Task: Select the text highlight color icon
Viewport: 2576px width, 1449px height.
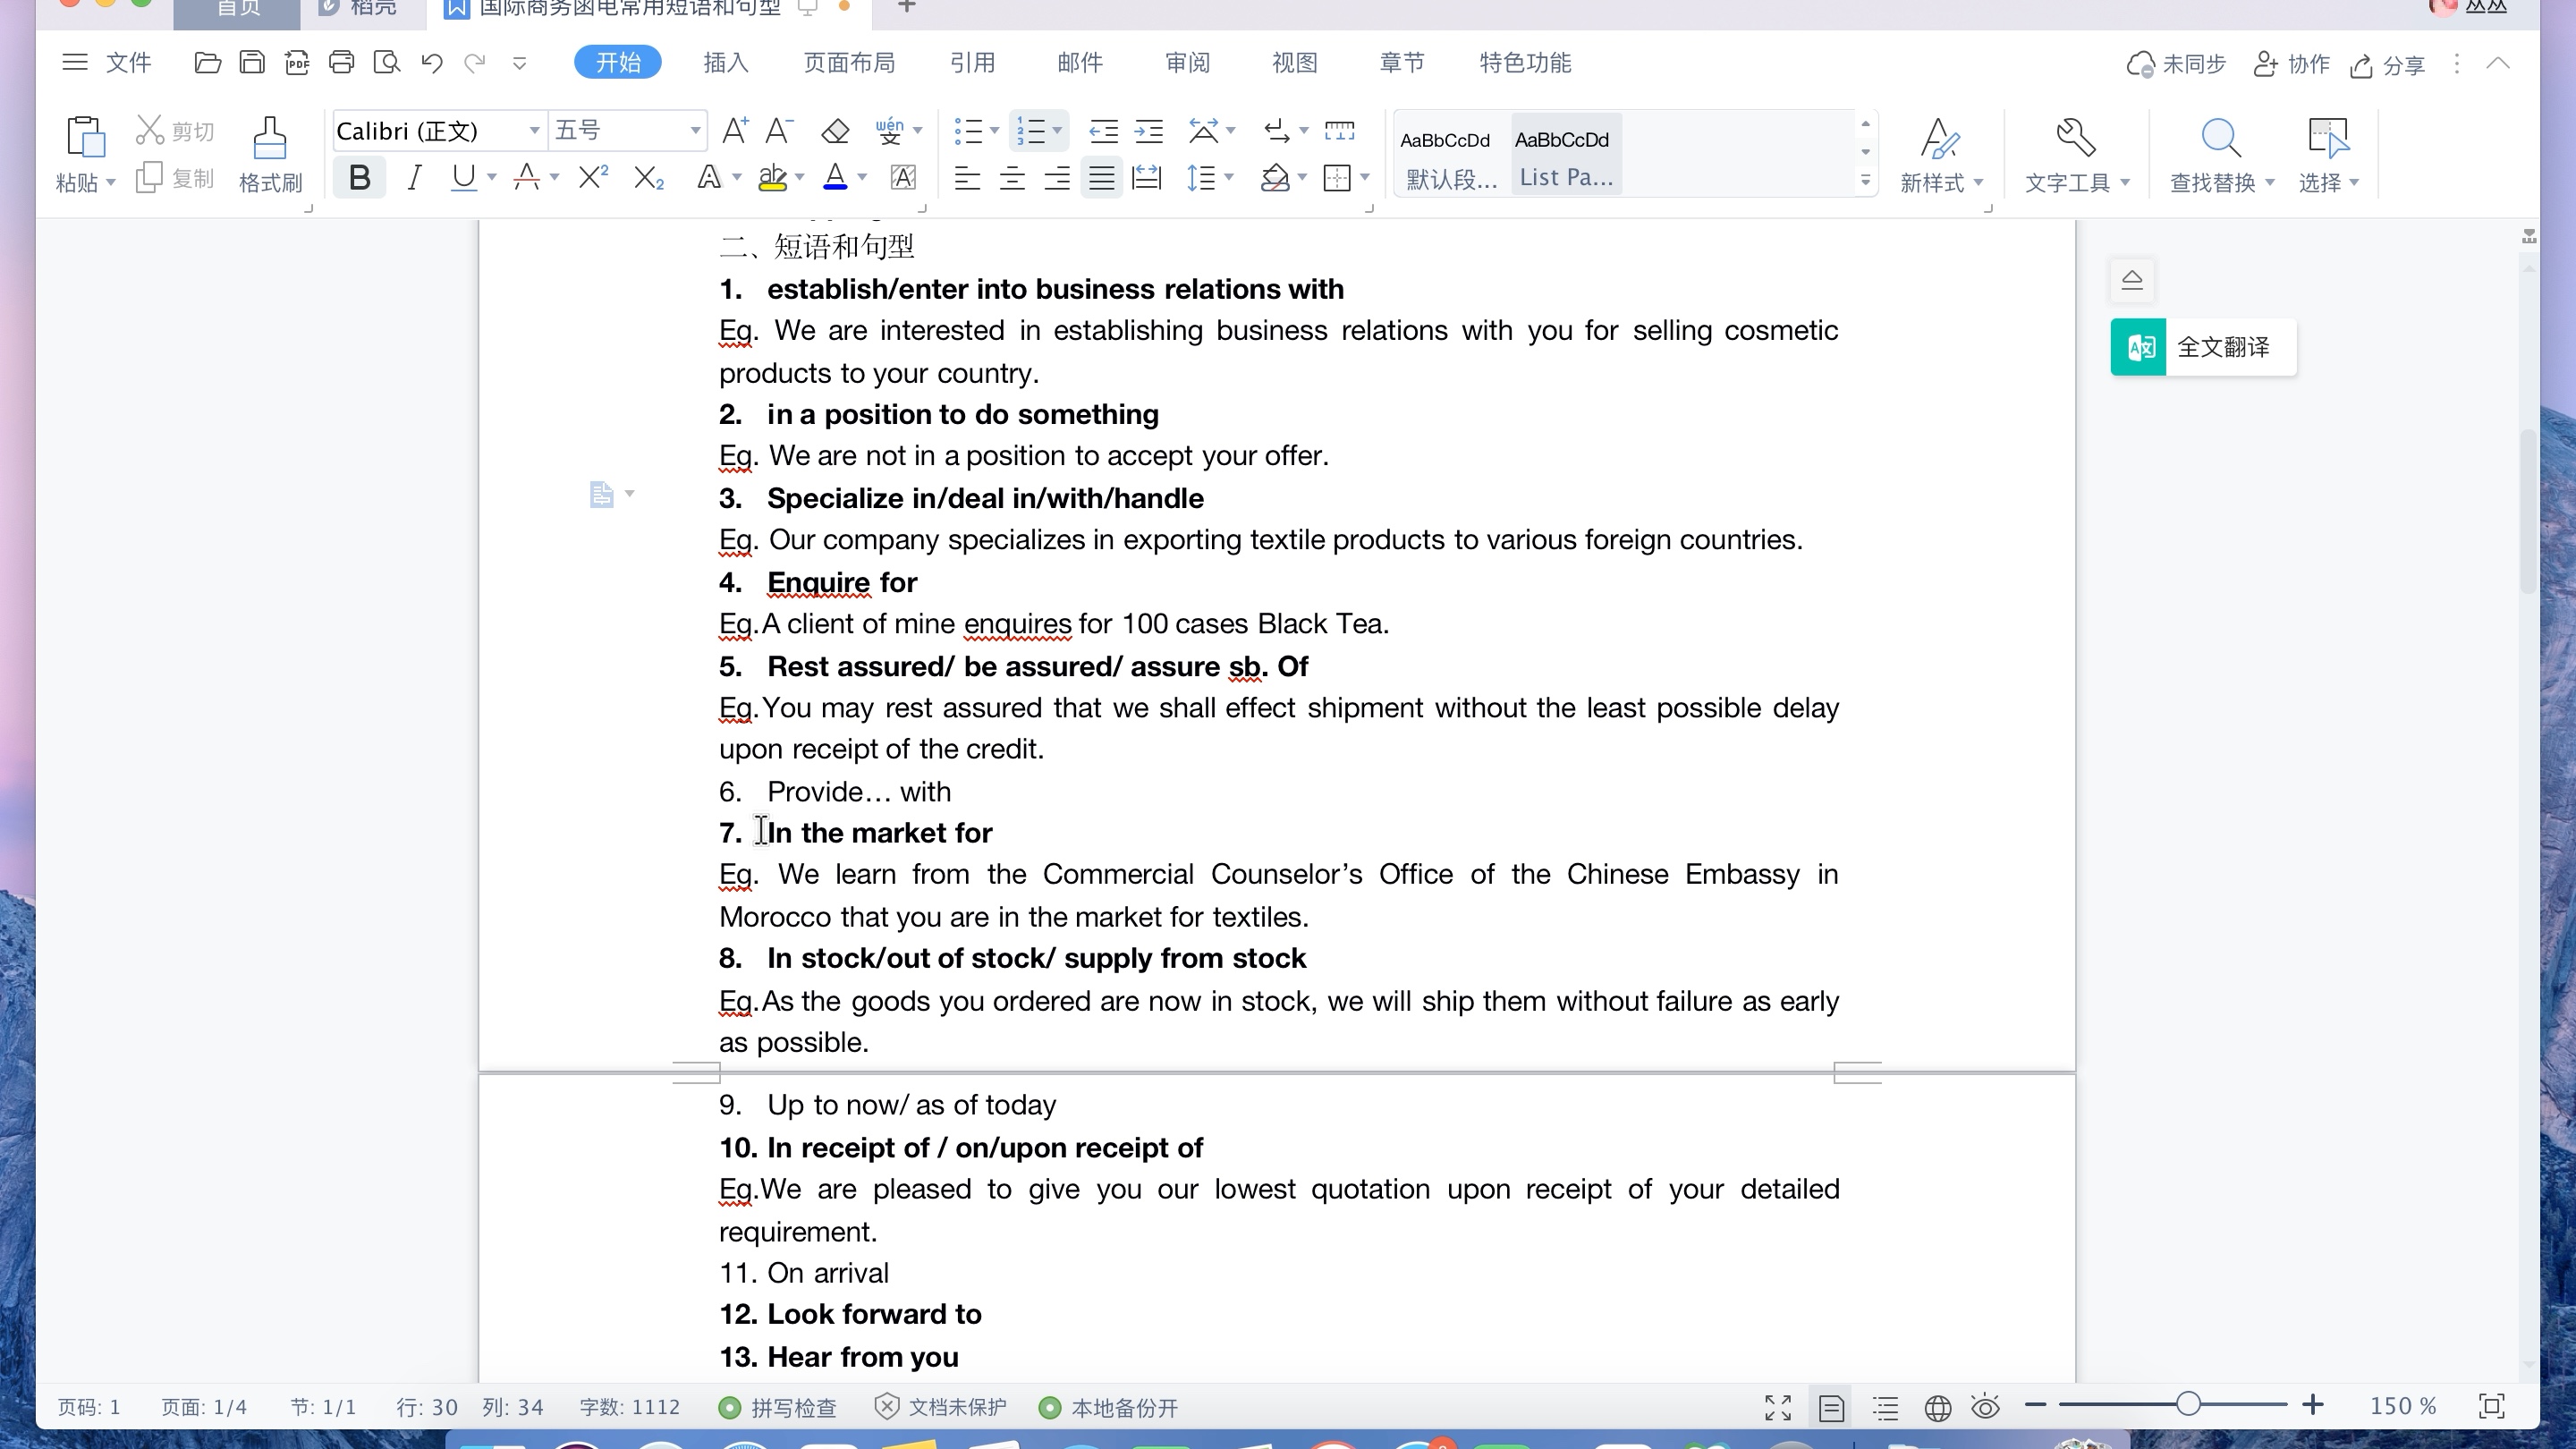Action: [x=775, y=177]
